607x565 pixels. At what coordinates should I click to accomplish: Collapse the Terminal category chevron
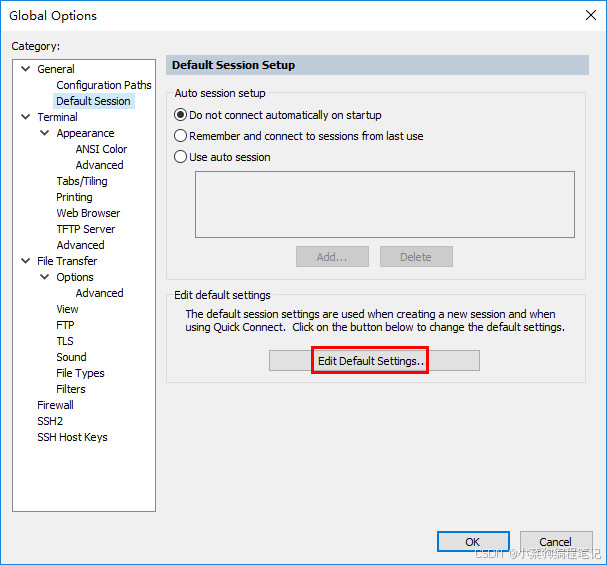[26, 117]
